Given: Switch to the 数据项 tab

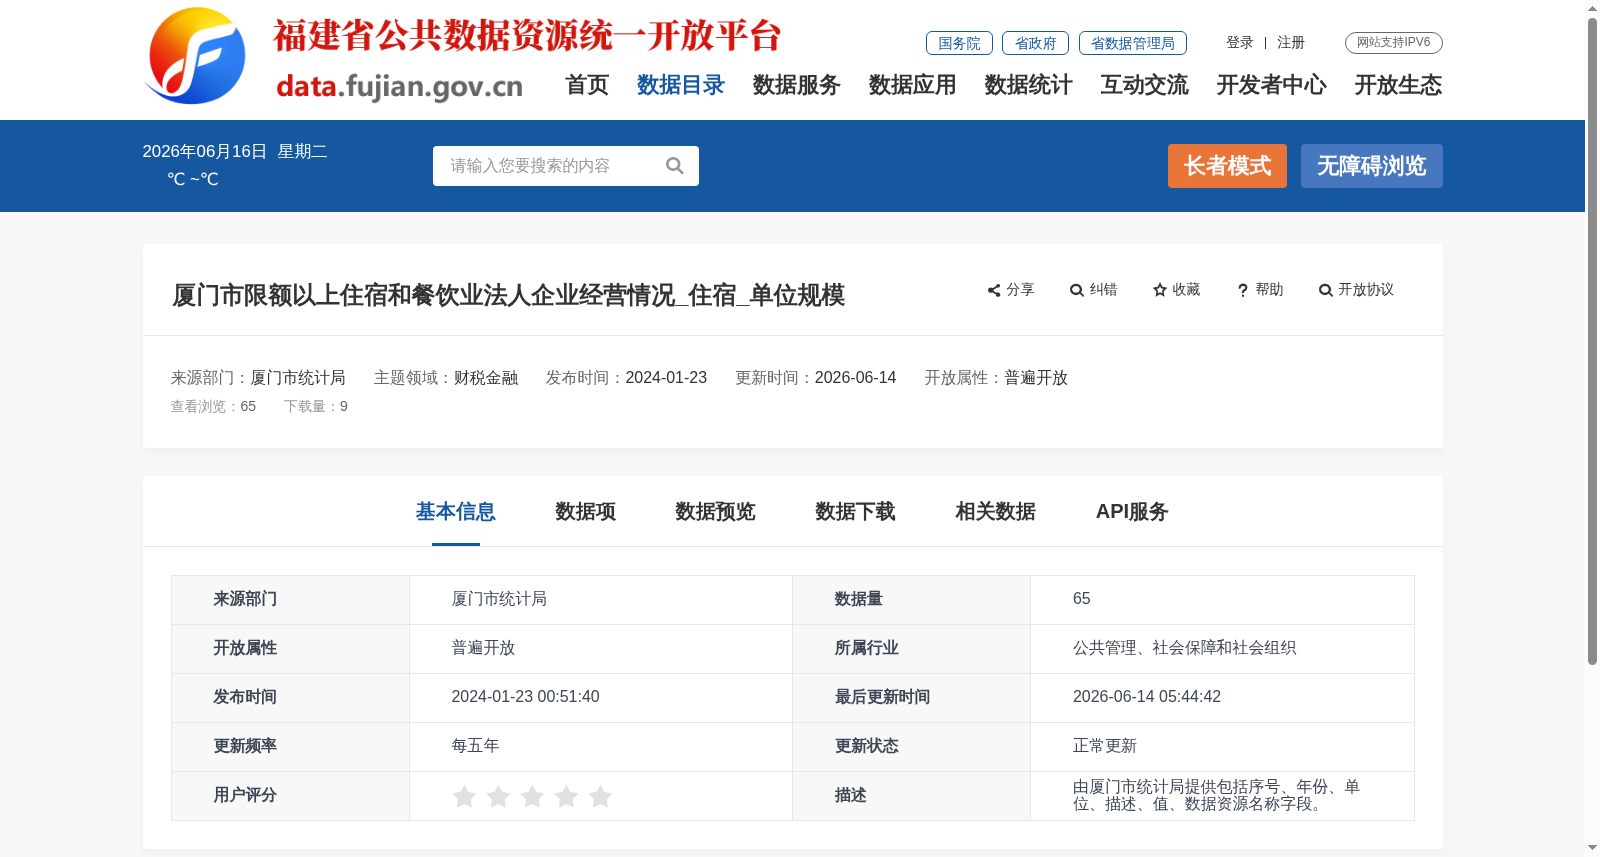Looking at the screenshot, I should point(586,512).
